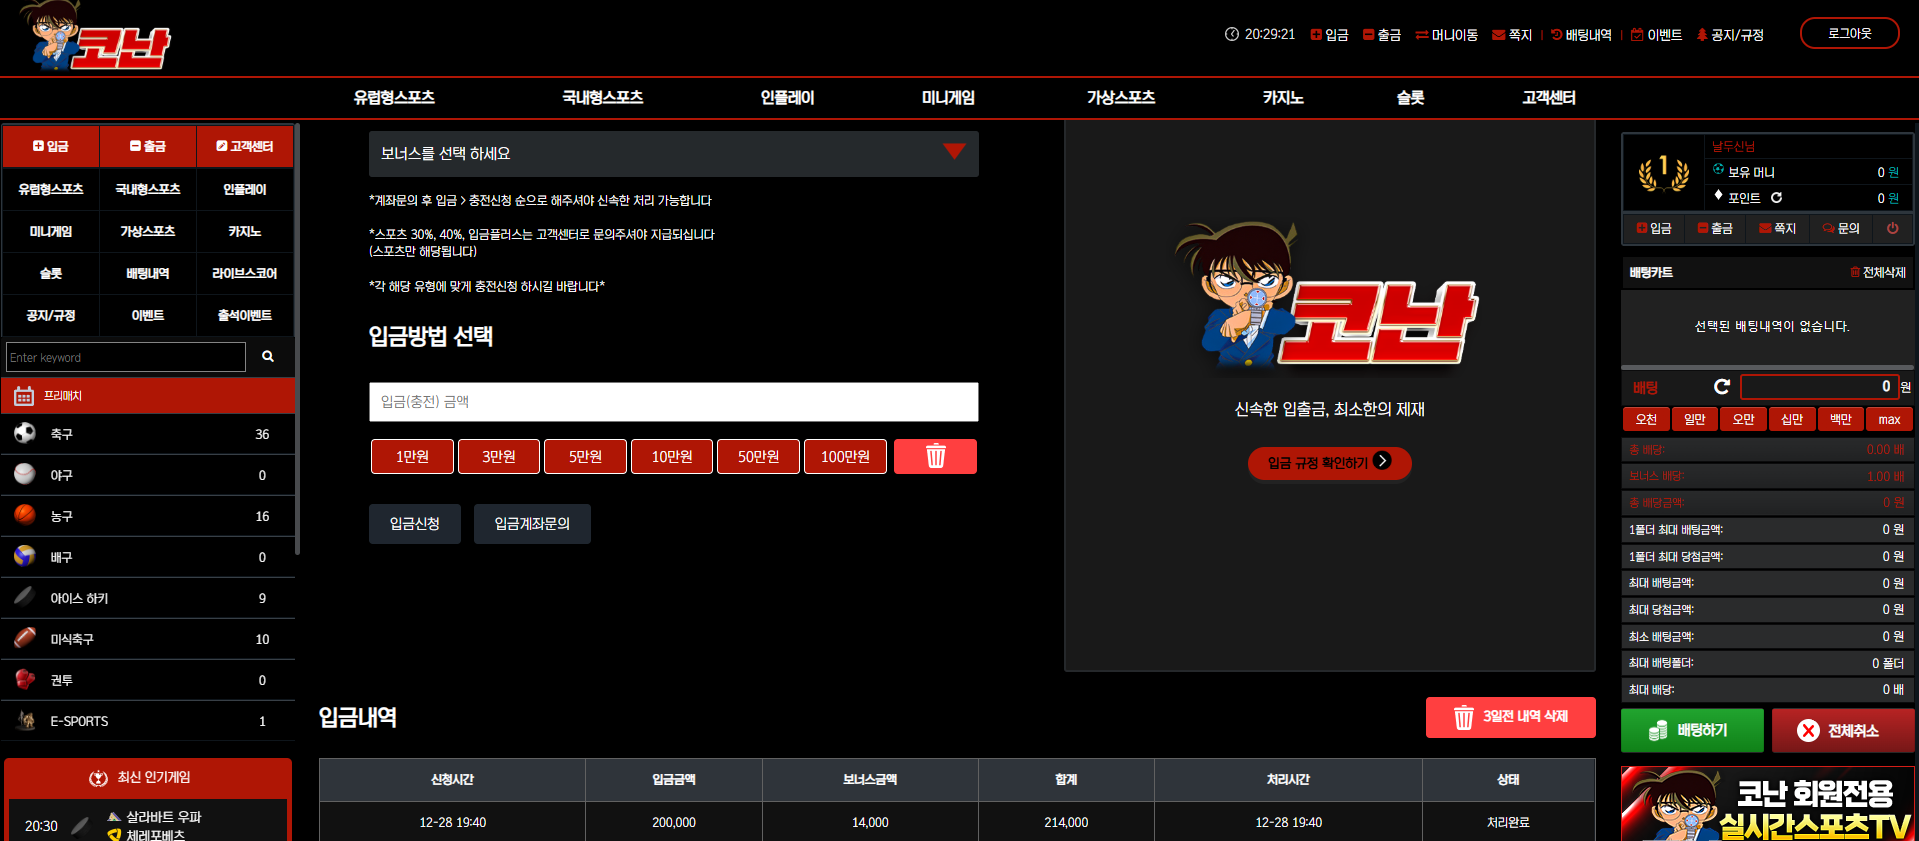
Task: Select the 농구 basketball sport
Action: (148, 516)
